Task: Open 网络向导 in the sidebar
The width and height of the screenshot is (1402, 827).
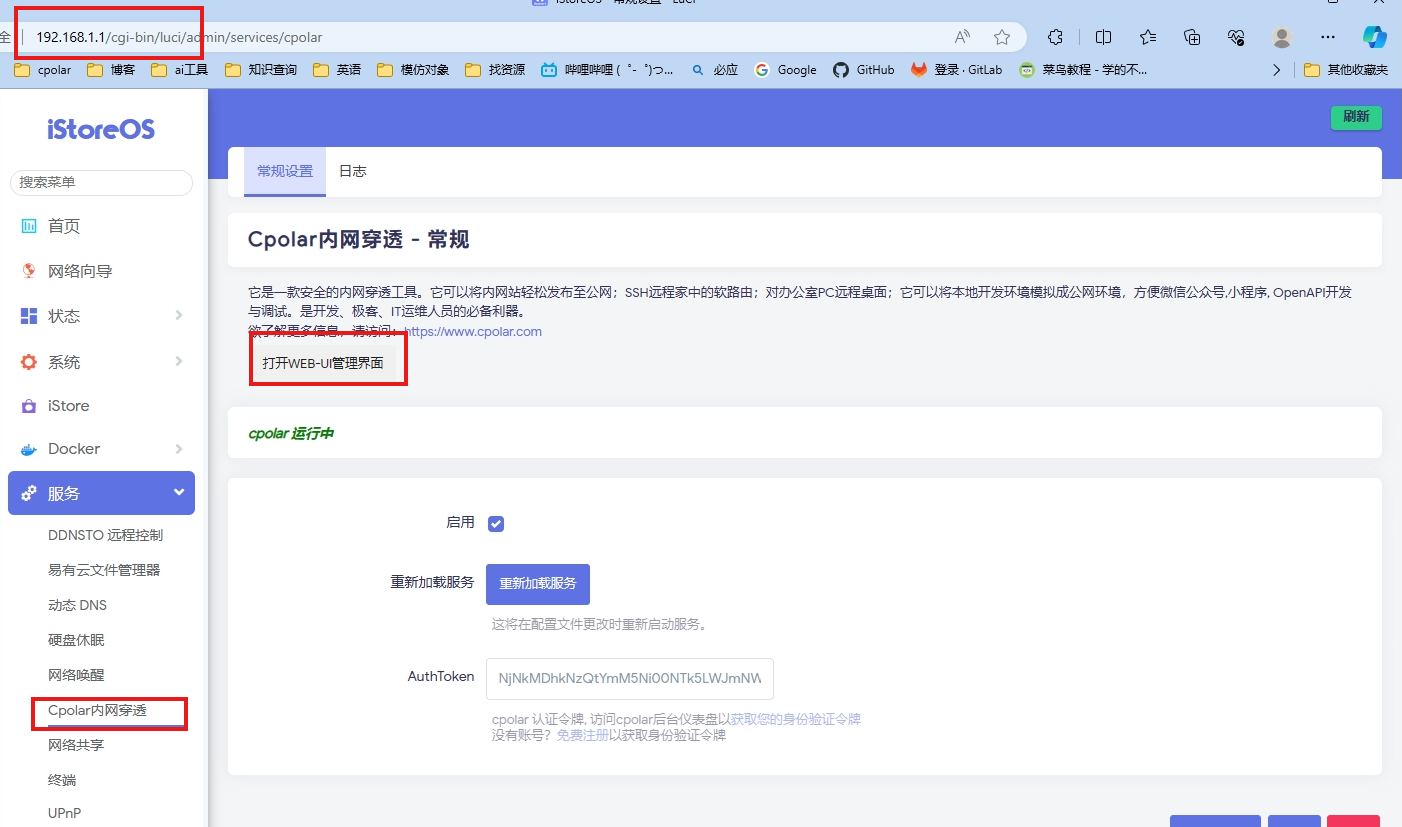Action: point(101,271)
